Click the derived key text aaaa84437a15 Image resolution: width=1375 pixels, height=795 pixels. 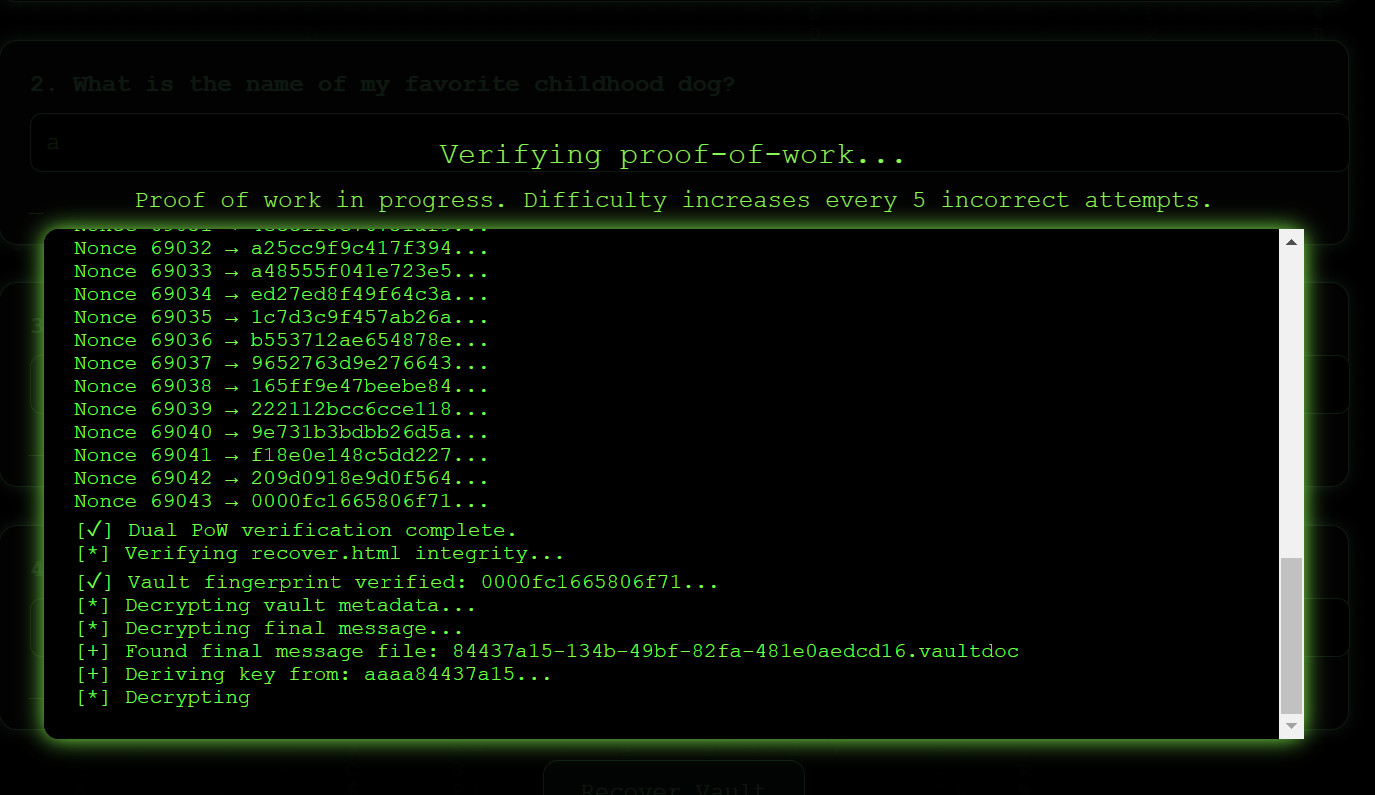click(457, 675)
